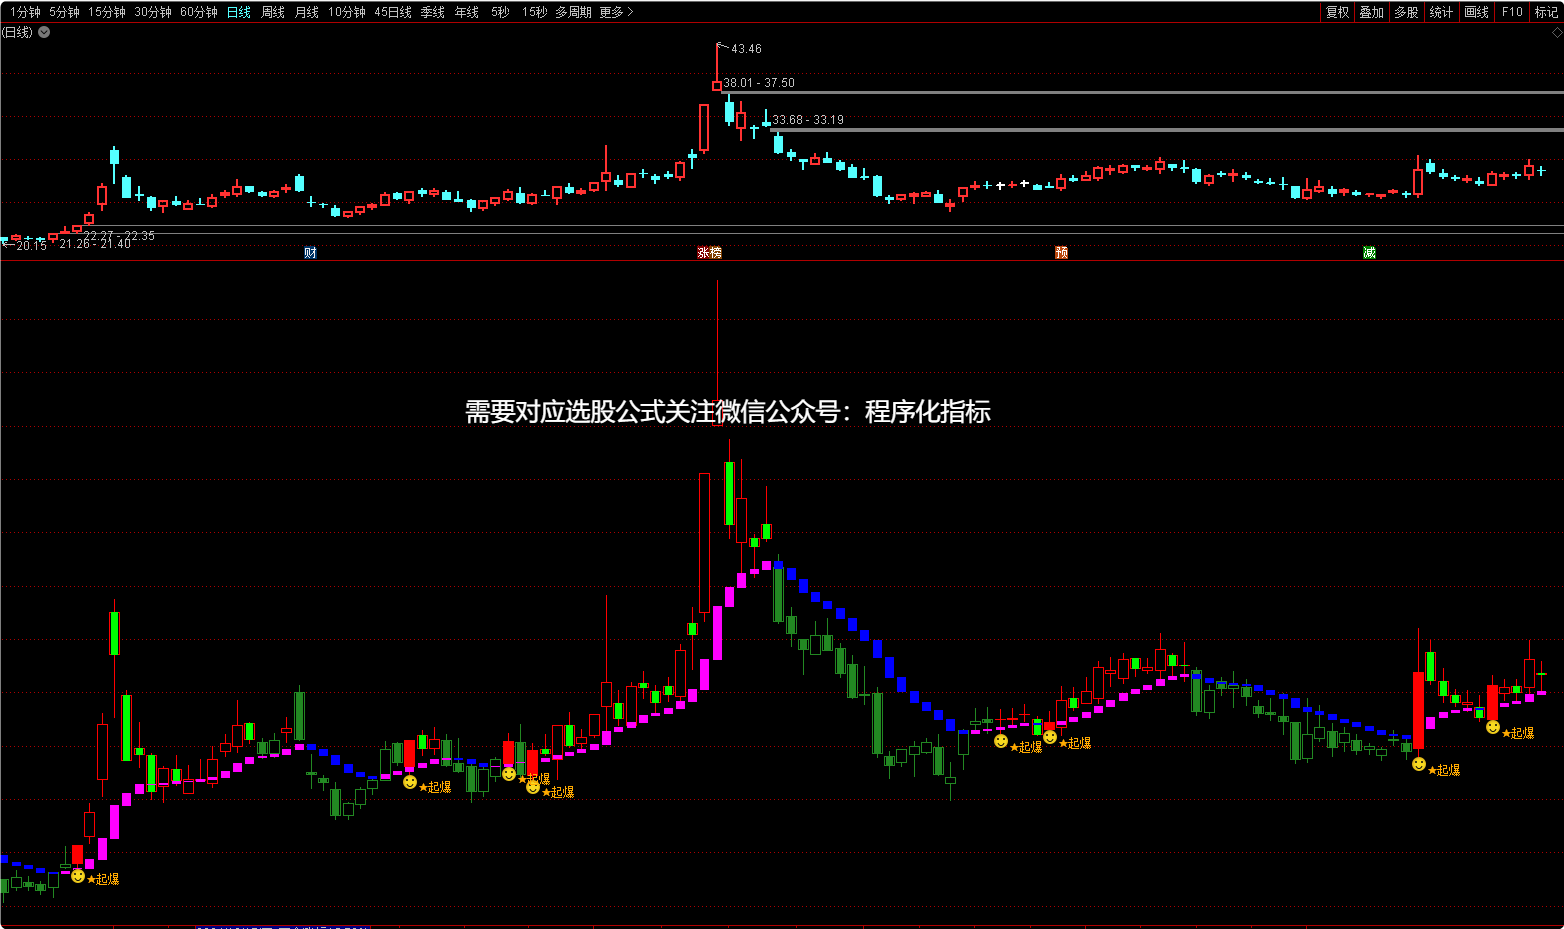Click the orange 预 event marker
The image size is (1564, 929).
1061,253
